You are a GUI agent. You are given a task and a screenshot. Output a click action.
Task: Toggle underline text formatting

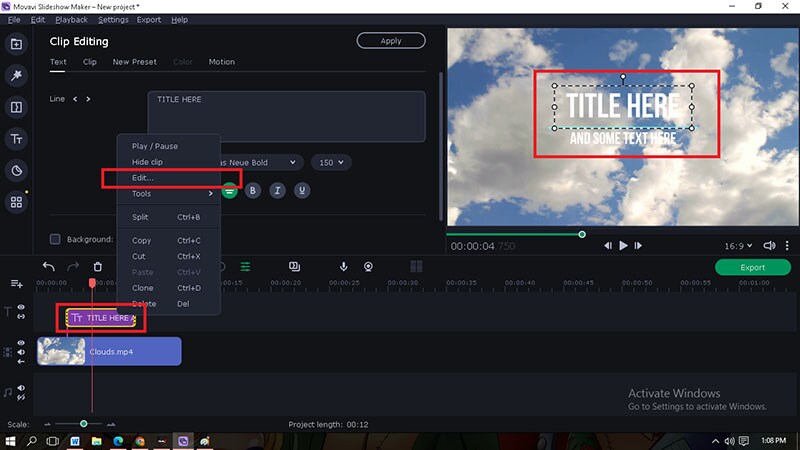click(302, 191)
